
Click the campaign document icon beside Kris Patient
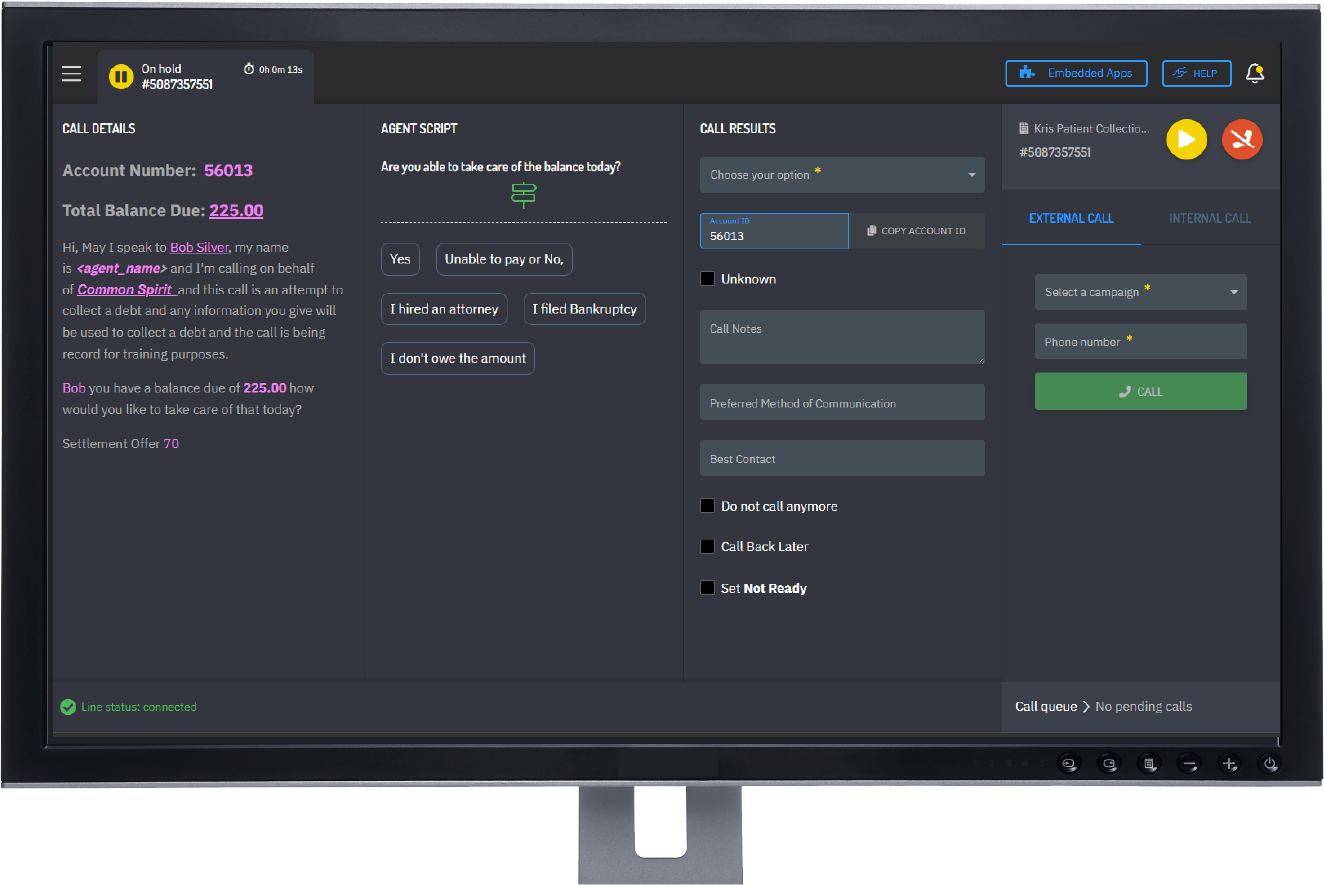point(1024,129)
